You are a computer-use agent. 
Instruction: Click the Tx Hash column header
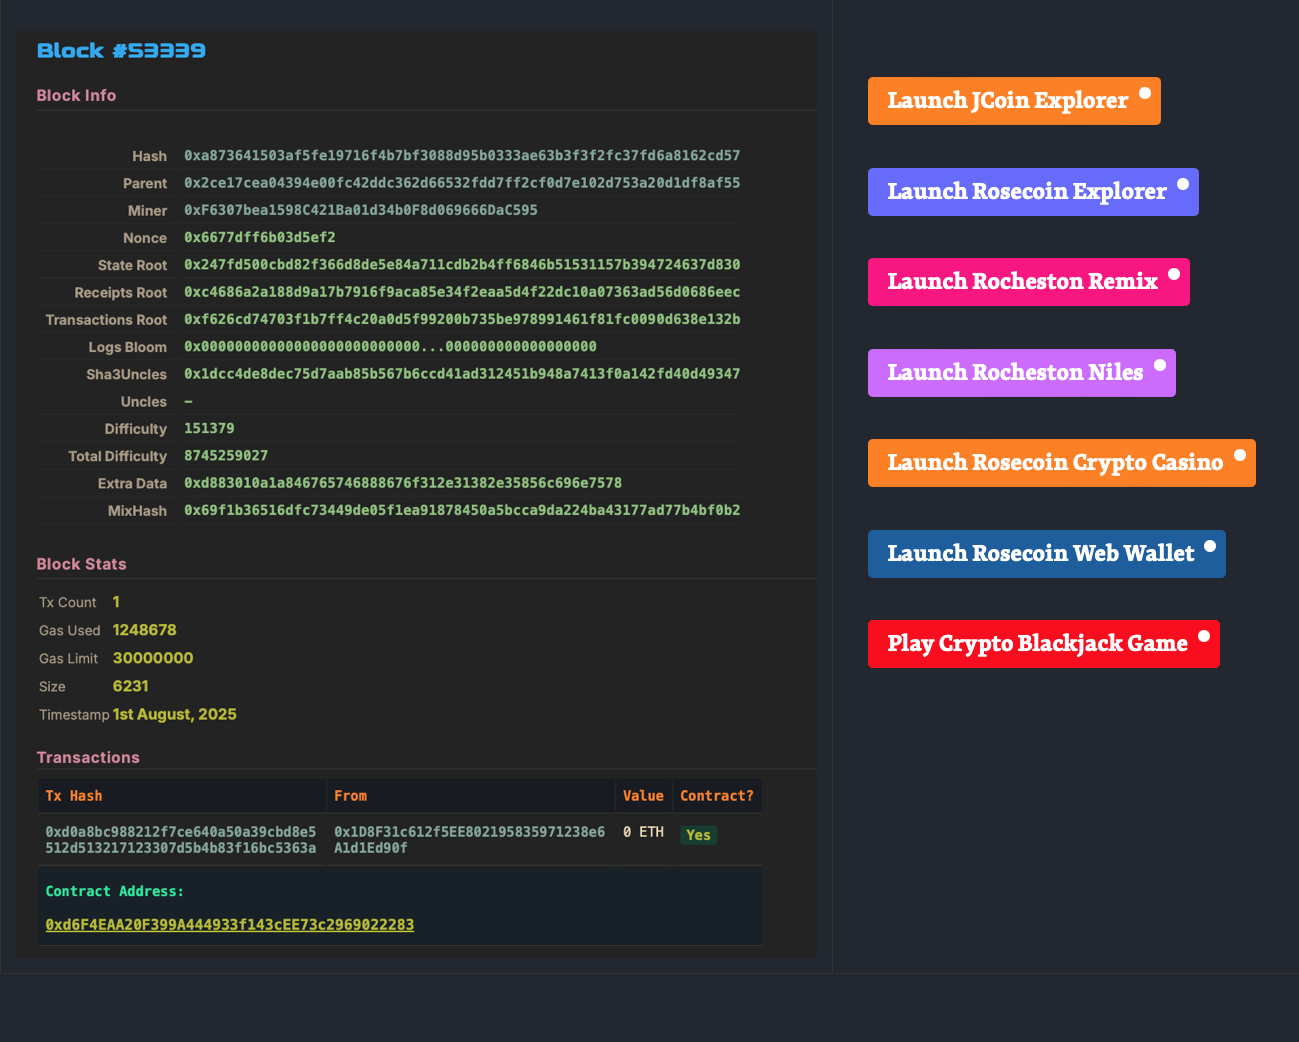pyautogui.click(x=74, y=796)
